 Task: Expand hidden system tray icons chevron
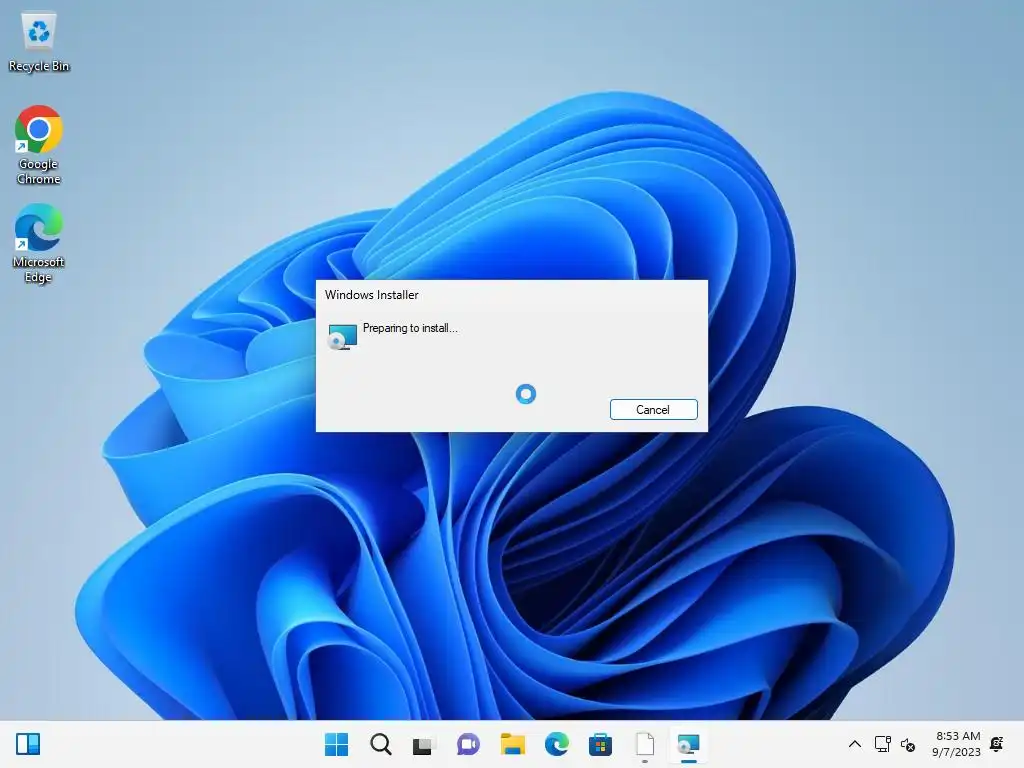(854, 744)
